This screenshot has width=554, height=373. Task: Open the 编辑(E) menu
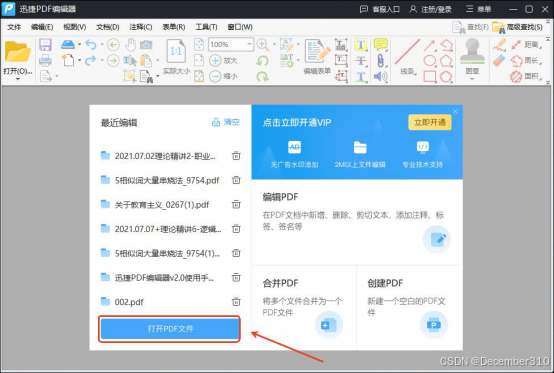42,27
